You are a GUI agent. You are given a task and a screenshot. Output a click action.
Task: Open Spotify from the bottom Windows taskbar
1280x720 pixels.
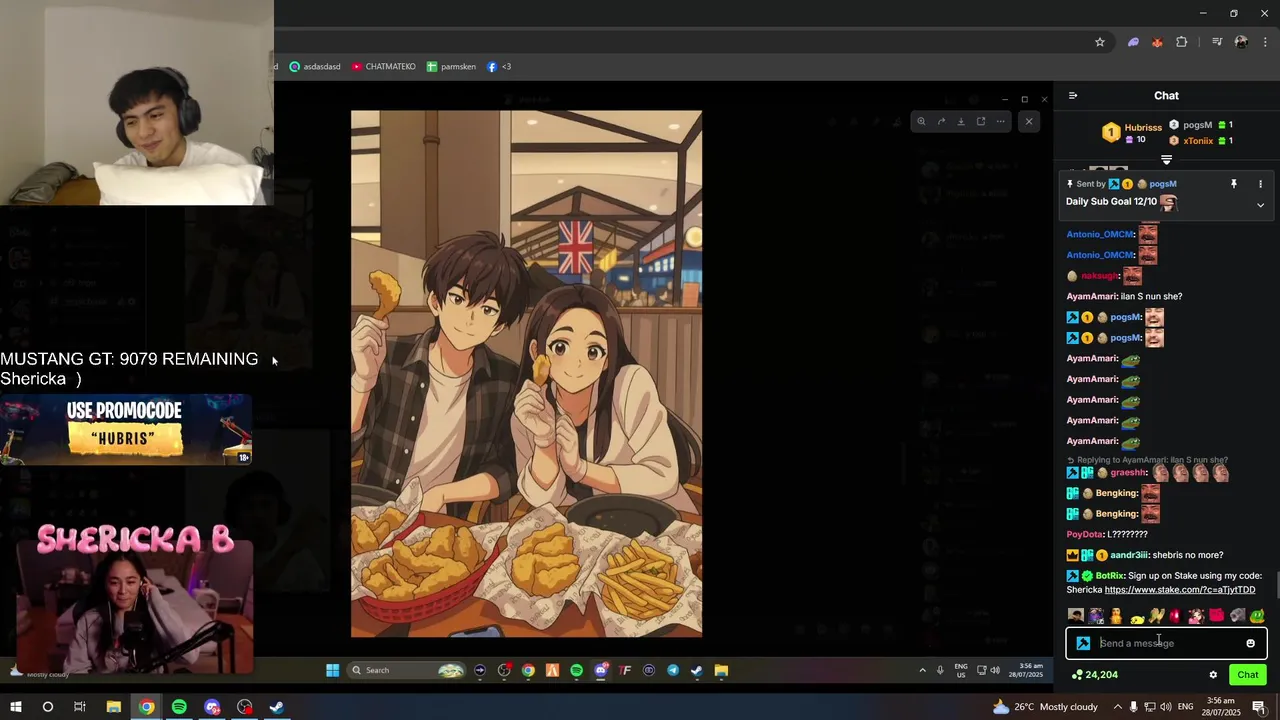[179, 707]
